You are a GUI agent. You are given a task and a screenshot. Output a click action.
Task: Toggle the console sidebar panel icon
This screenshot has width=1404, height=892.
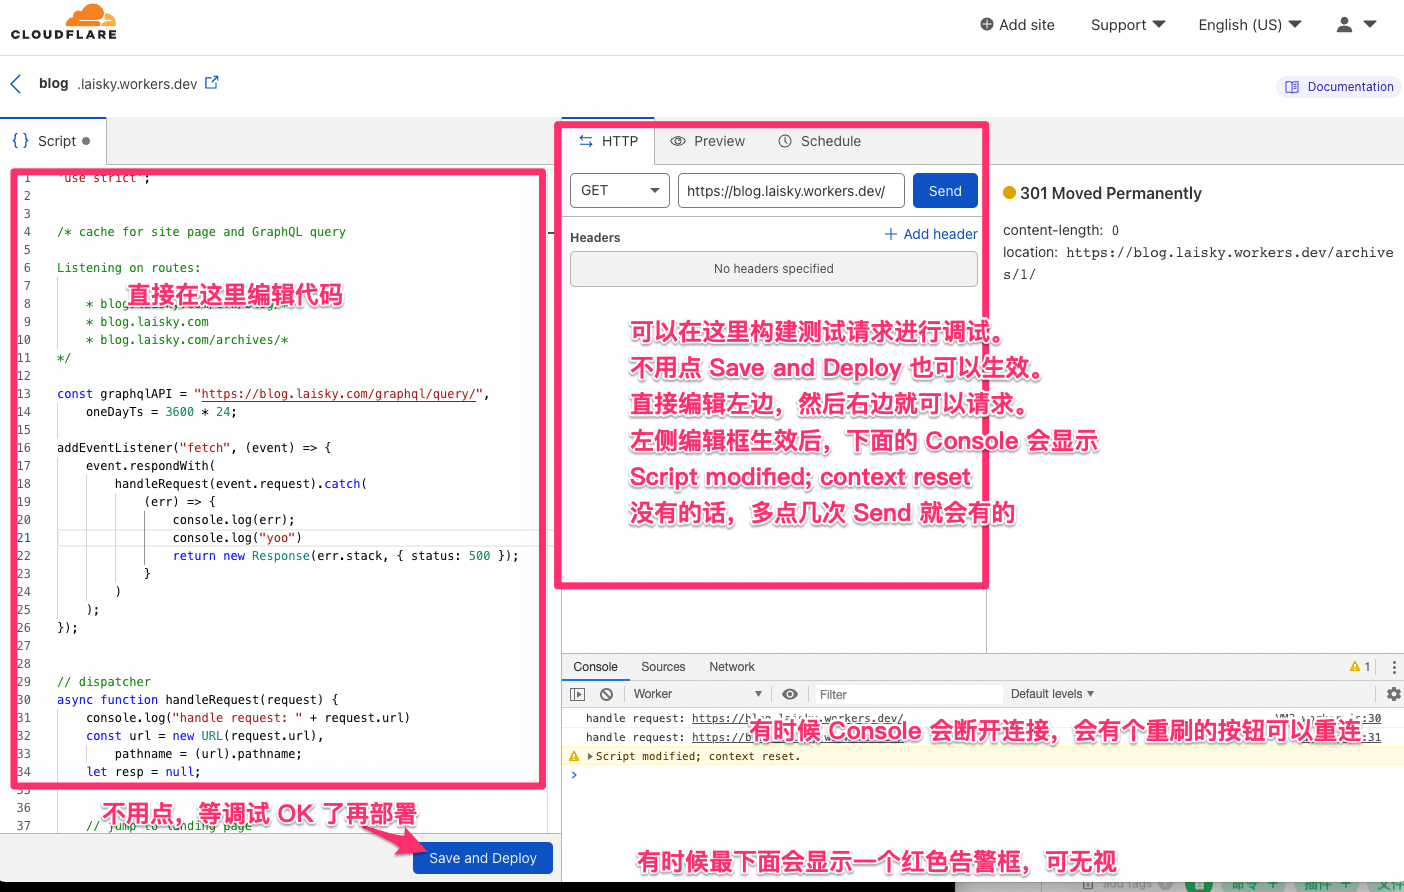point(577,694)
